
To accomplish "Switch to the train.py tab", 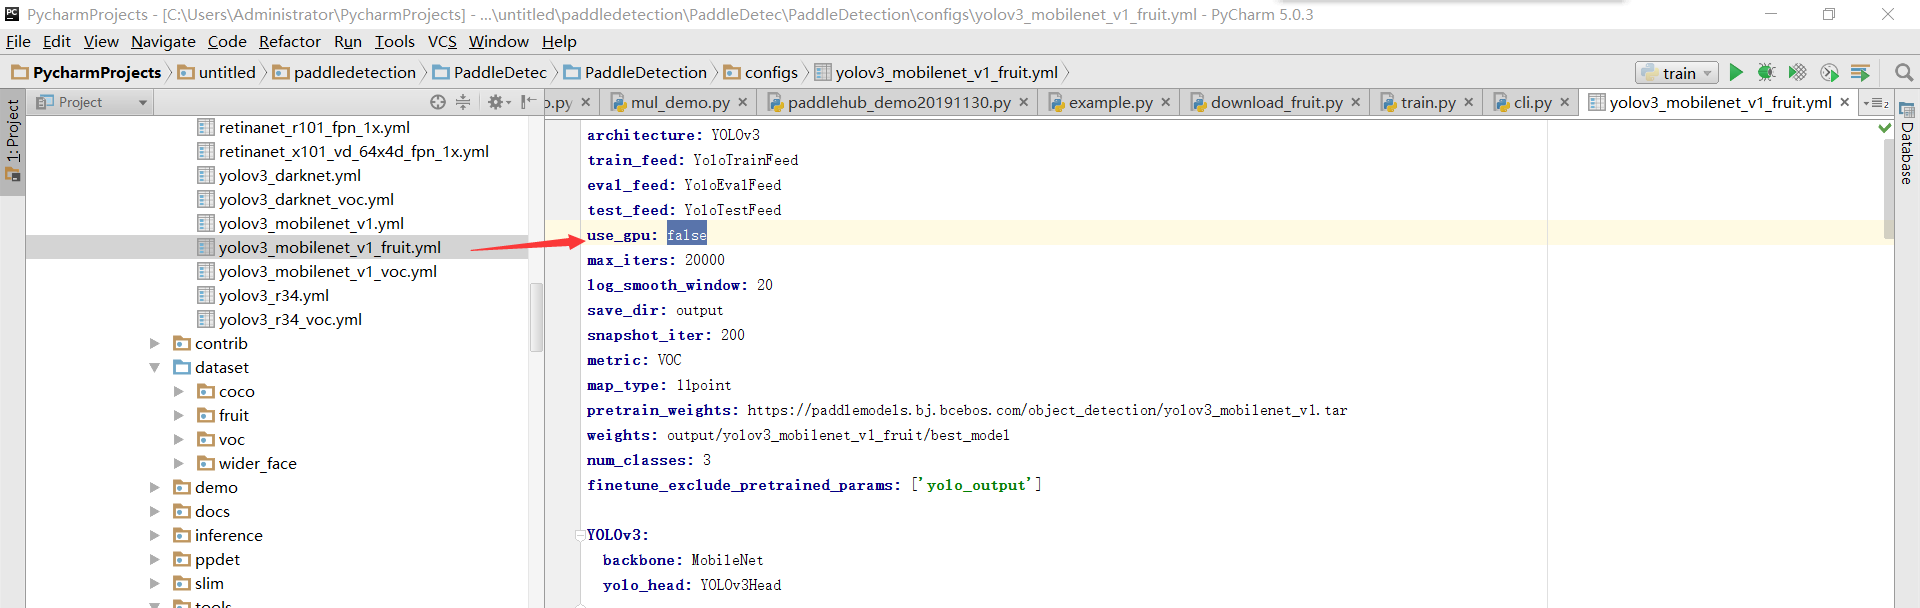I will click(x=1427, y=102).
